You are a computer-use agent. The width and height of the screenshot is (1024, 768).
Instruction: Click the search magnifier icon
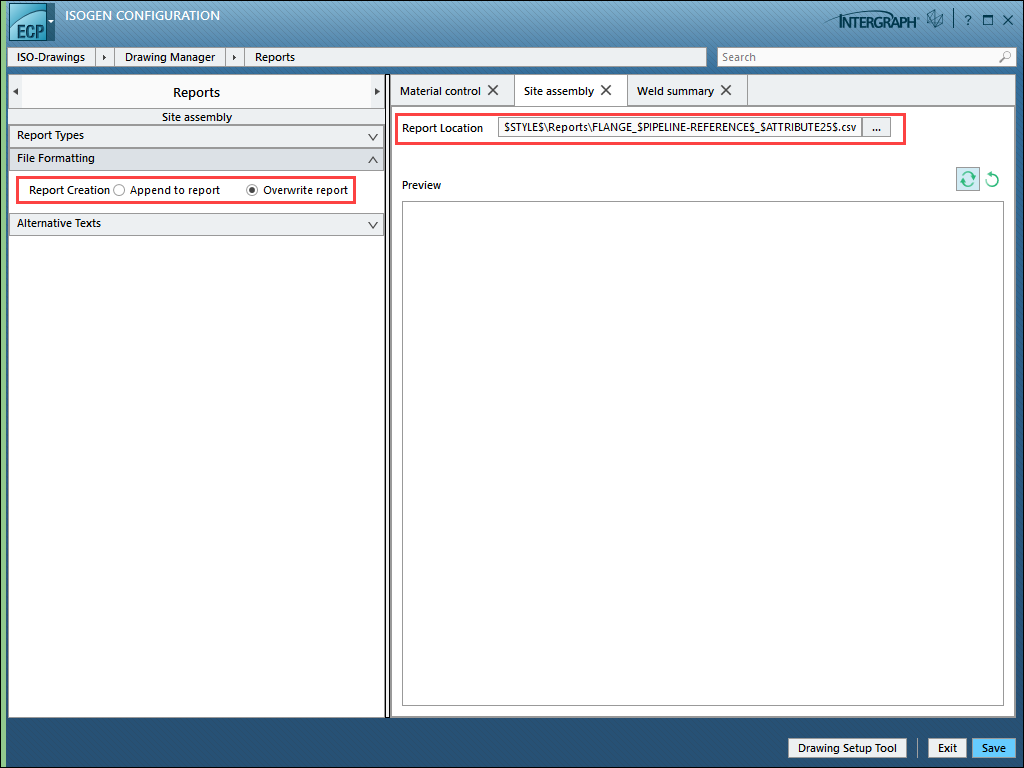(x=1005, y=57)
